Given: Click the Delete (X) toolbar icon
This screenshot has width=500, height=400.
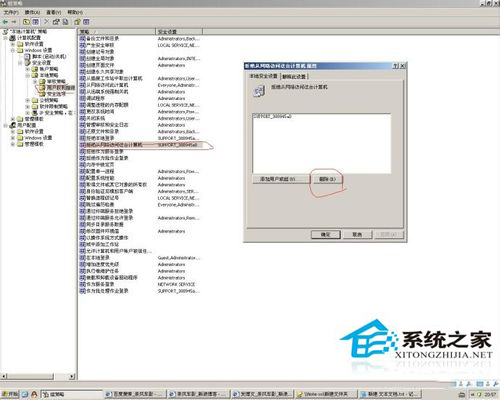Looking at the screenshot, I should [46, 22].
